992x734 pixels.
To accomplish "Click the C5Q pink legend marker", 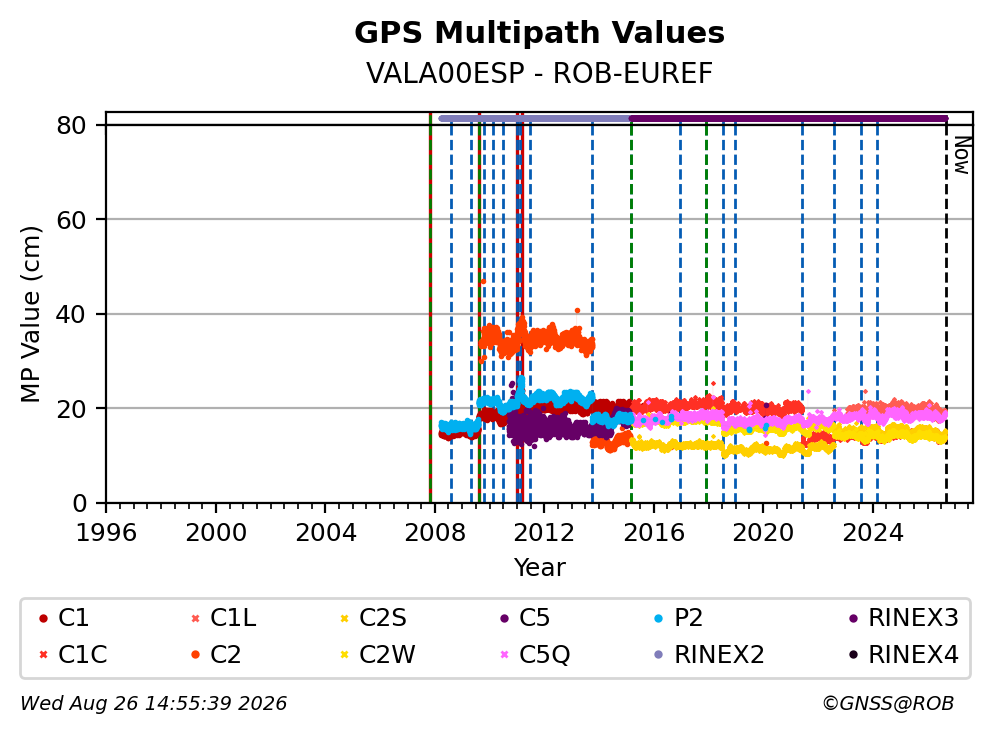I will coord(504,655).
